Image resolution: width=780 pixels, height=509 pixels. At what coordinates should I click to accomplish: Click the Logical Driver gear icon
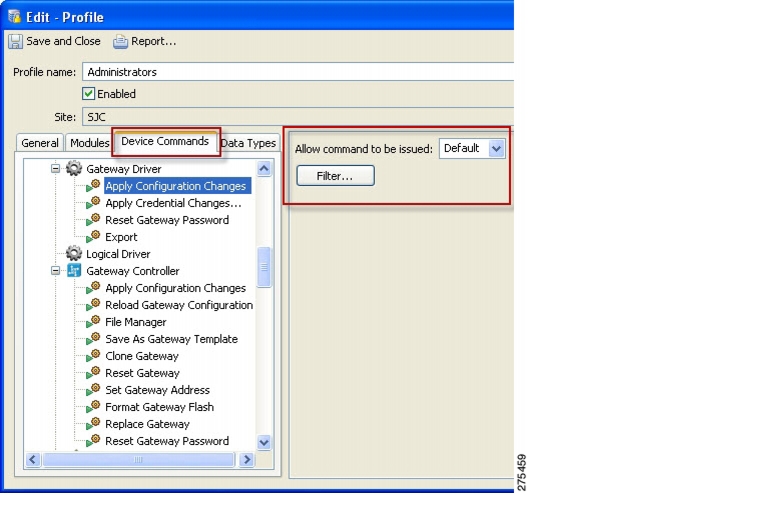coord(74,254)
